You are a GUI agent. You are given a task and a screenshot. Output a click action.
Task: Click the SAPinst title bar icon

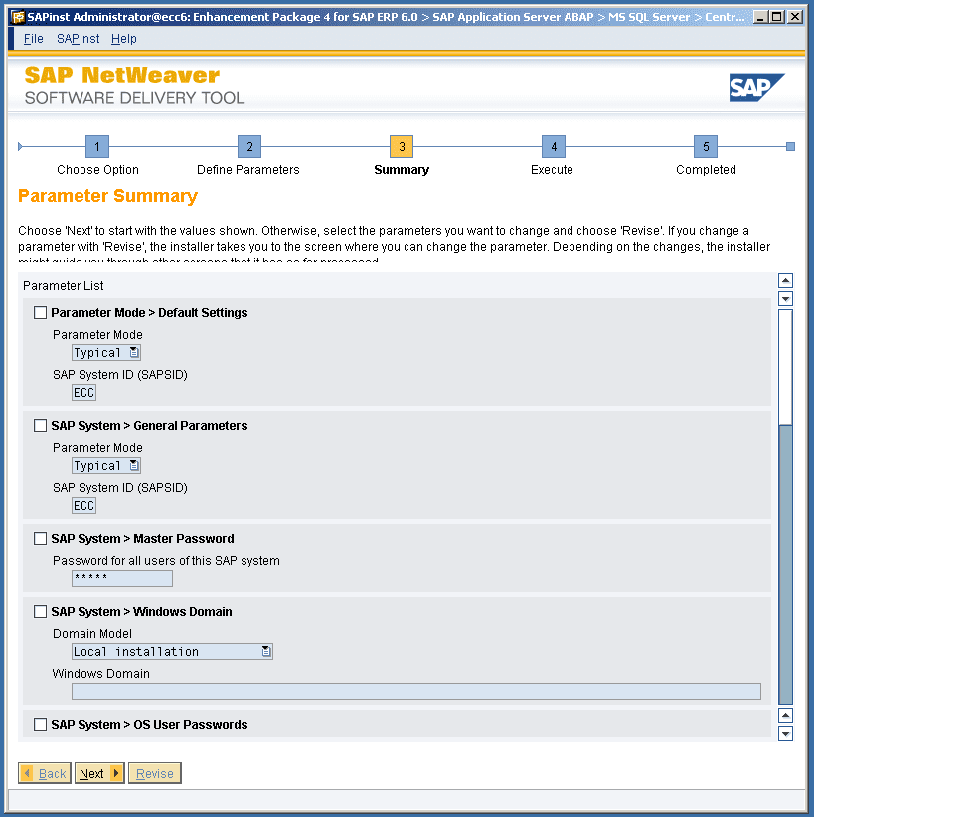pyautogui.click(x=18, y=17)
